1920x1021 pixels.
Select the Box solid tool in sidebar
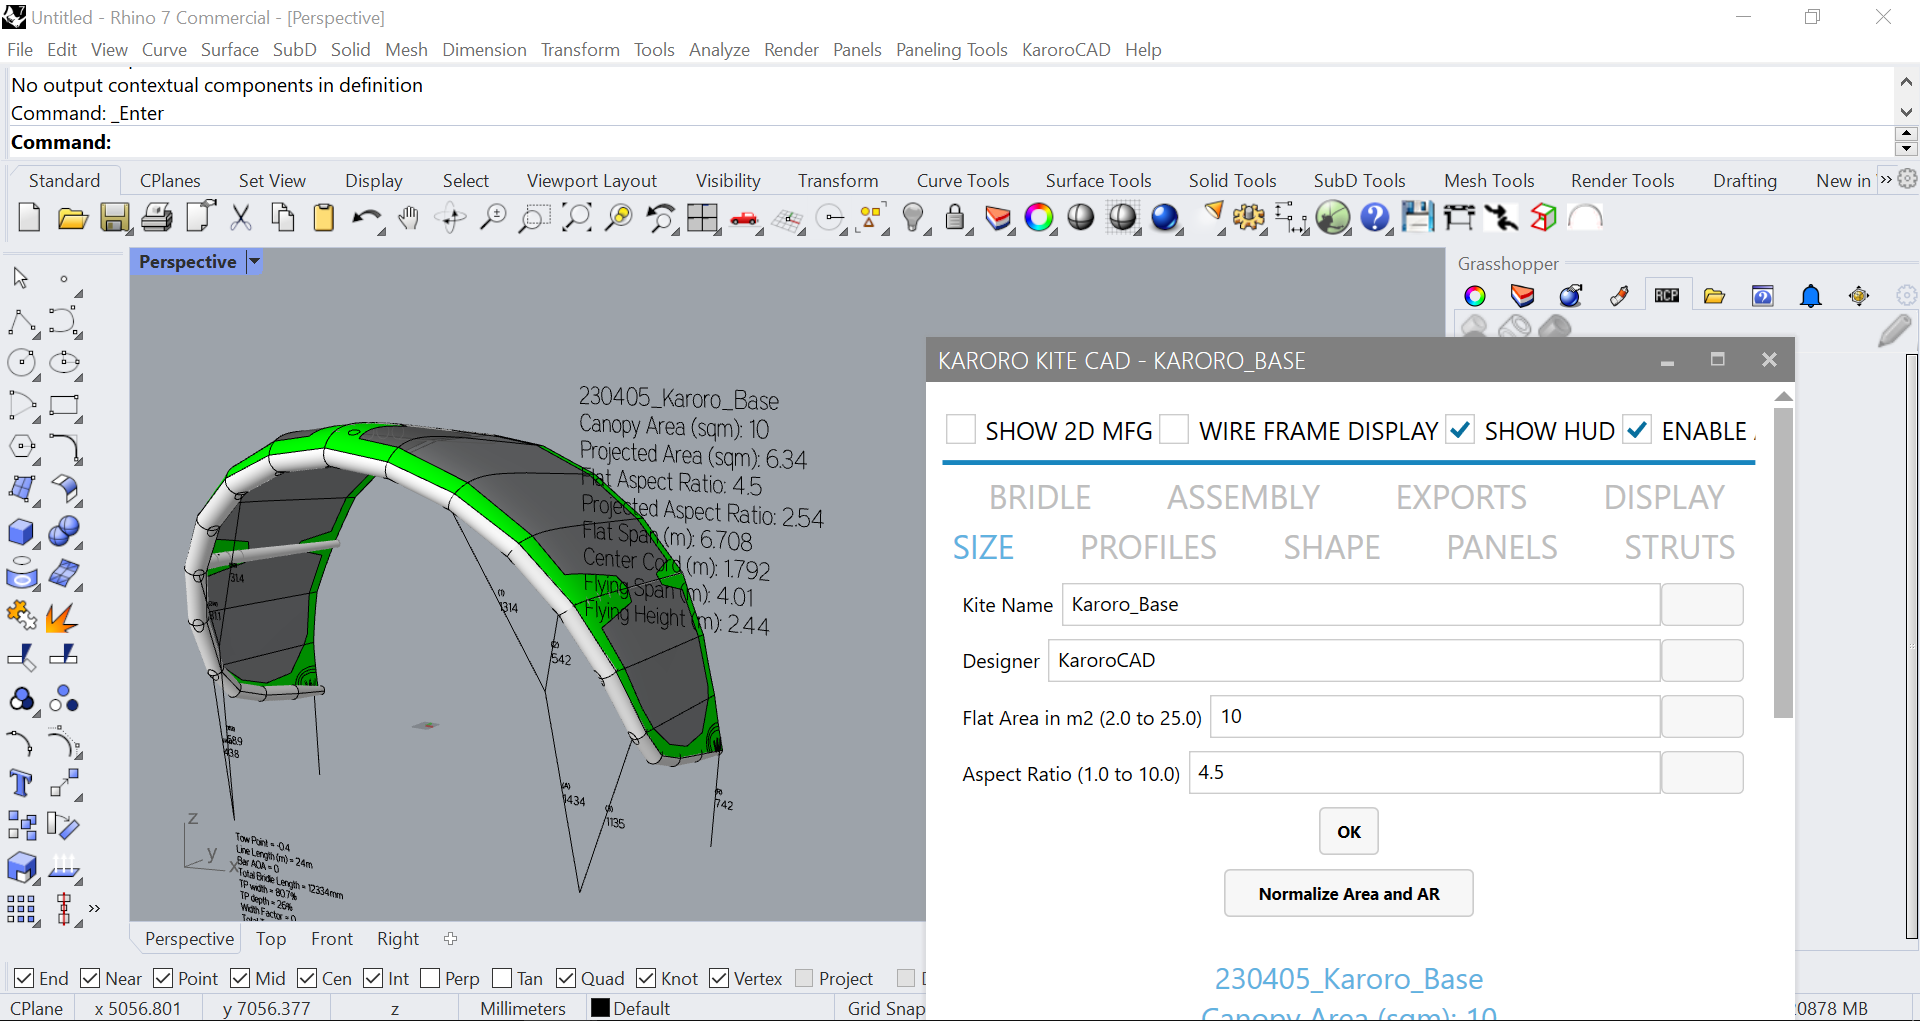(x=22, y=531)
